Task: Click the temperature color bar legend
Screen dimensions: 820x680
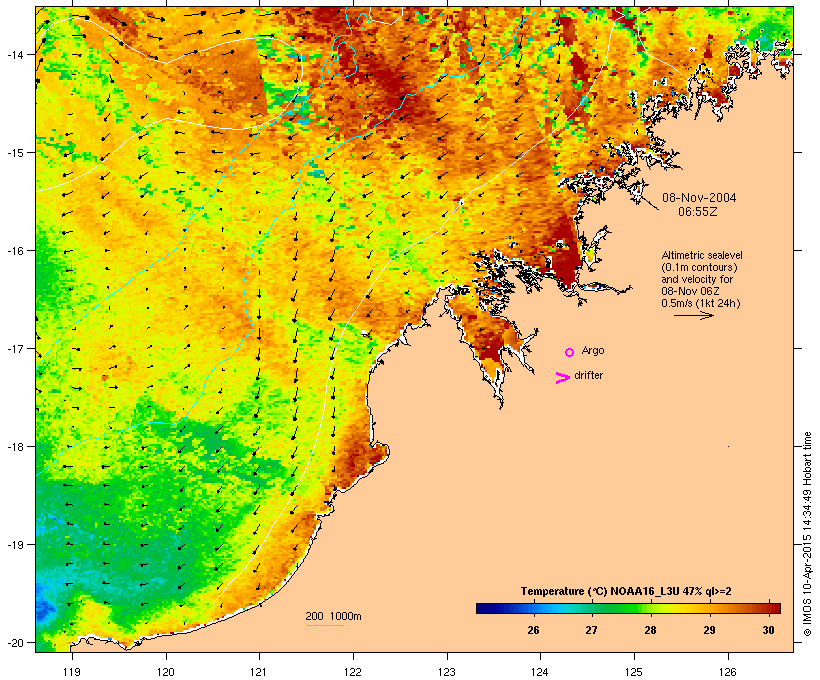Action: tap(628, 608)
